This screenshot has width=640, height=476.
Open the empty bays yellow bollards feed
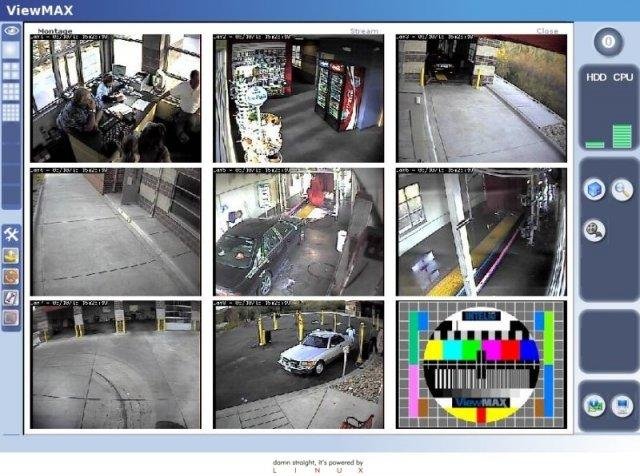pos(116,365)
